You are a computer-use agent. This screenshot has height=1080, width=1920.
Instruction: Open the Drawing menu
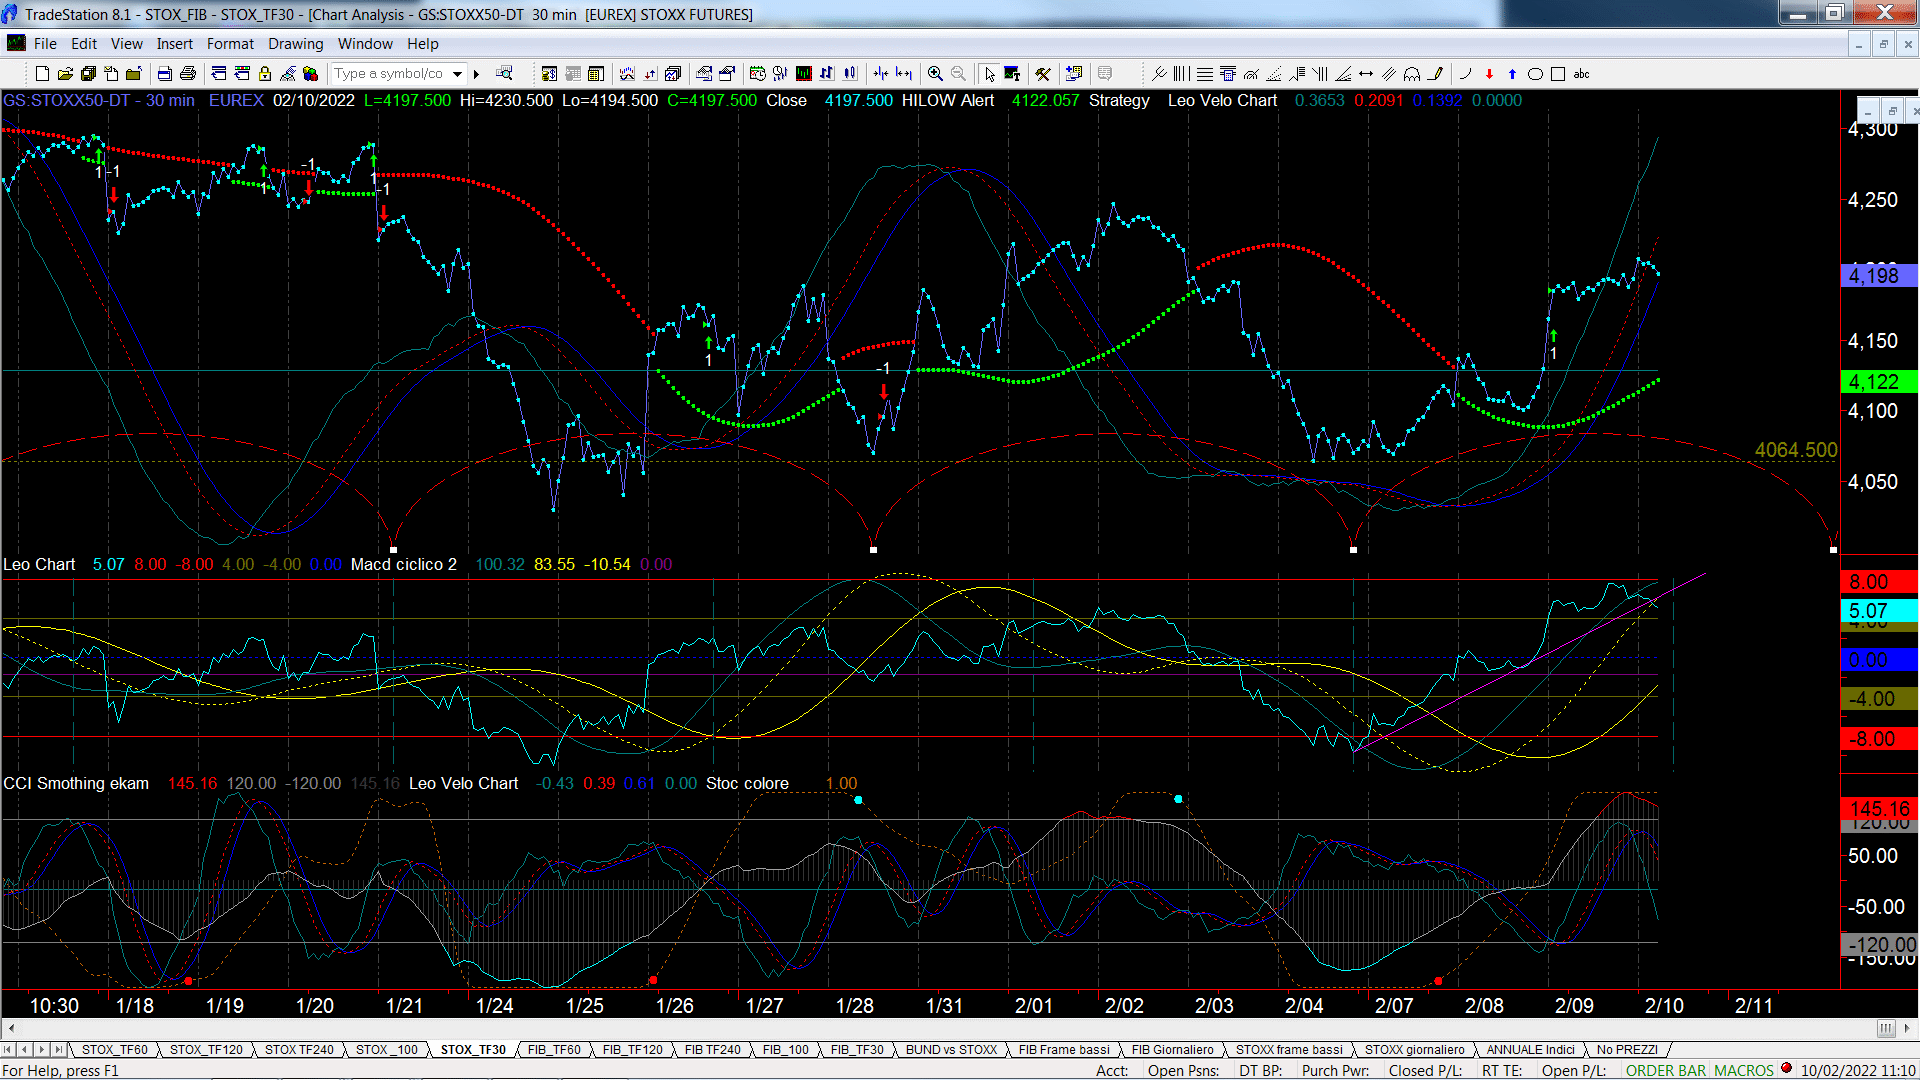296,44
